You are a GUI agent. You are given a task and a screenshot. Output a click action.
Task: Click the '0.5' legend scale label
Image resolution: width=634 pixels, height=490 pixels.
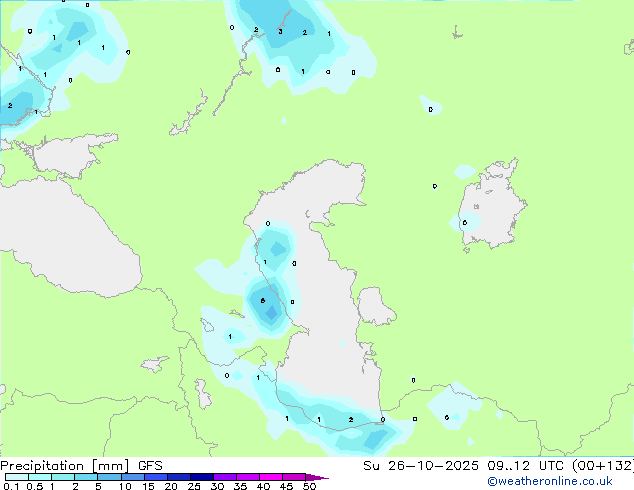tap(35, 486)
